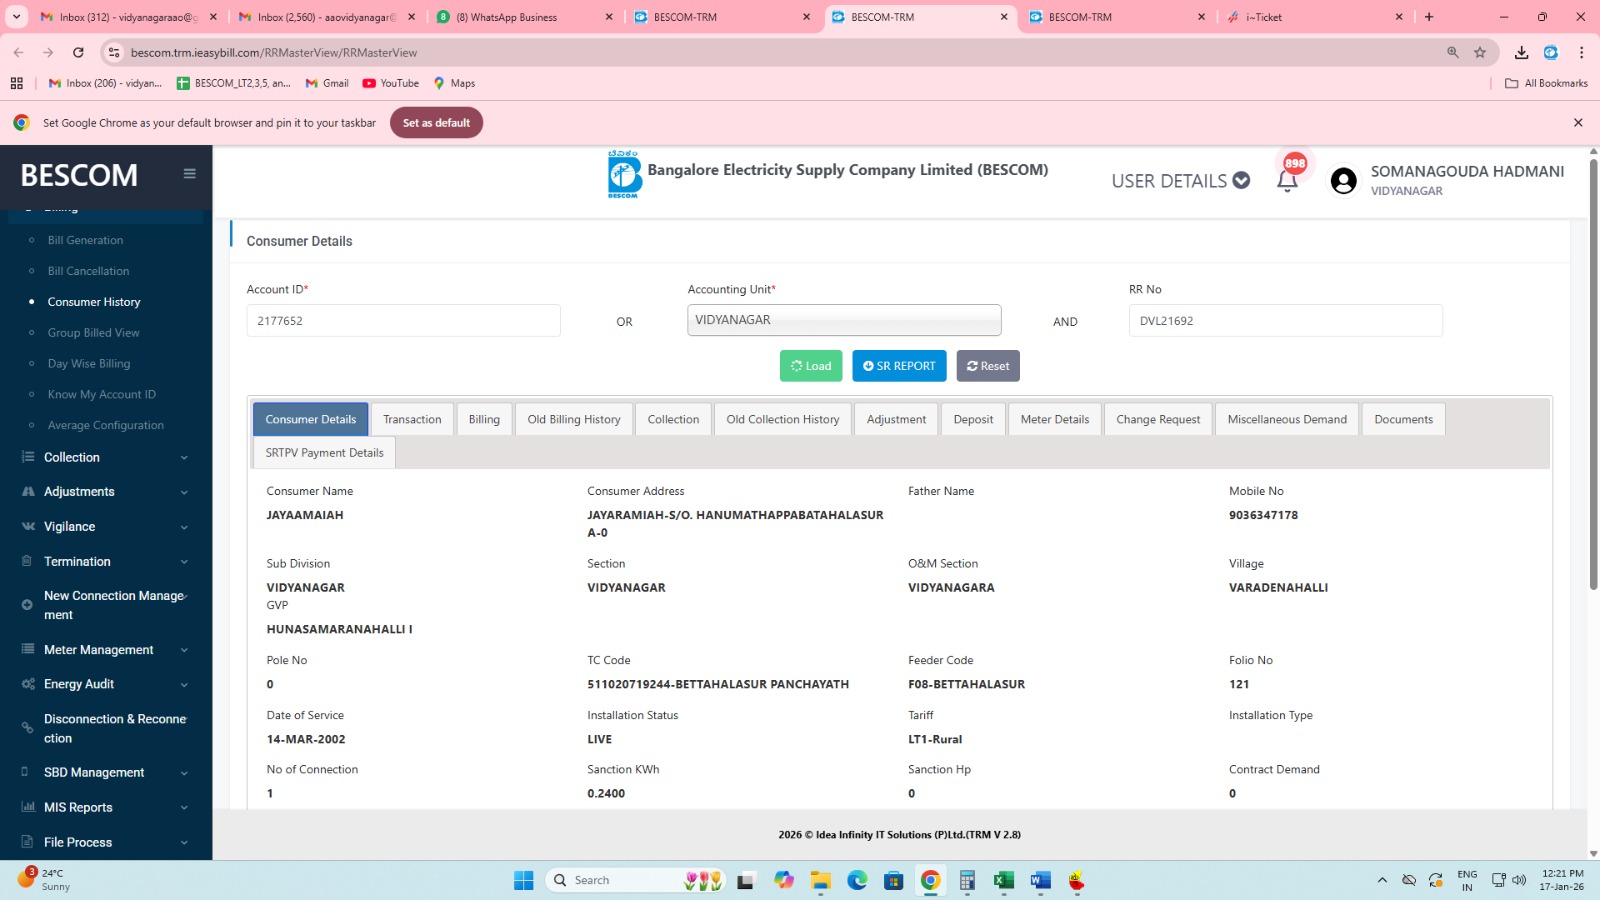Image resolution: width=1600 pixels, height=900 pixels.
Task: Reset the consumer search form
Action: (988, 366)
